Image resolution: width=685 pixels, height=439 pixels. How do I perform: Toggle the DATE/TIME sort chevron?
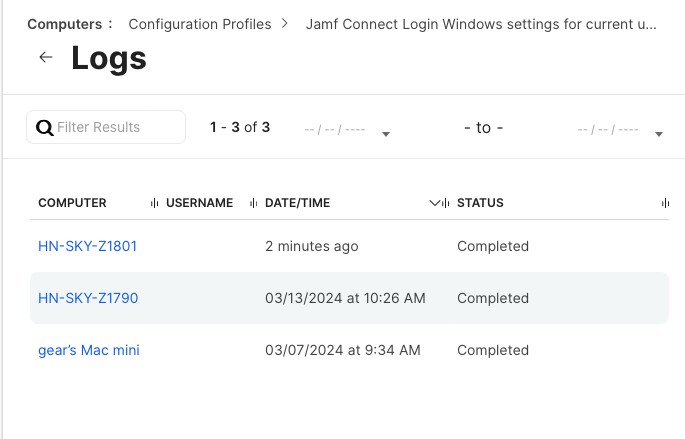pyautogui.click(x=434, y=203)
